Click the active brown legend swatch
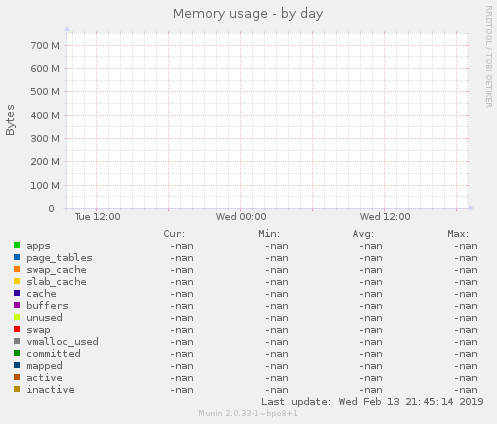 (x=17, y=377)
